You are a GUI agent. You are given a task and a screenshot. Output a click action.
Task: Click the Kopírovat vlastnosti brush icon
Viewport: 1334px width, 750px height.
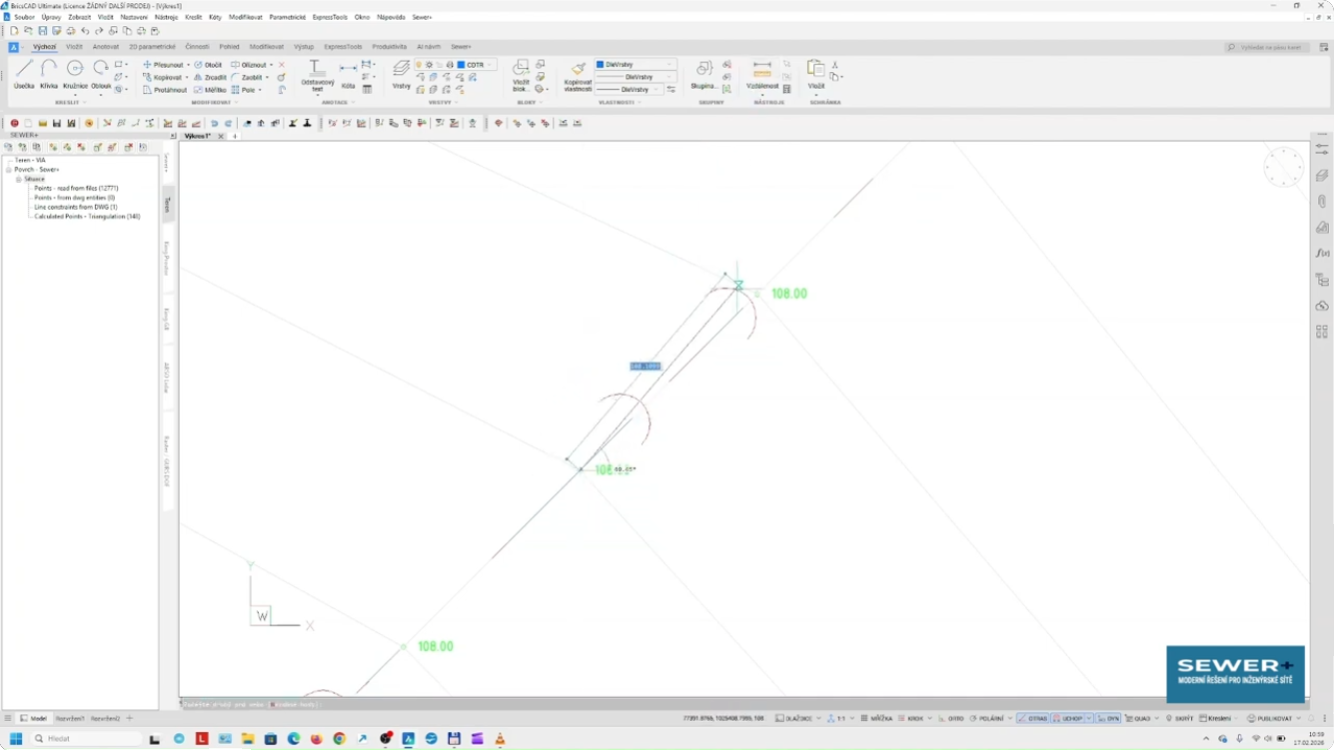[x=578, y=74]
